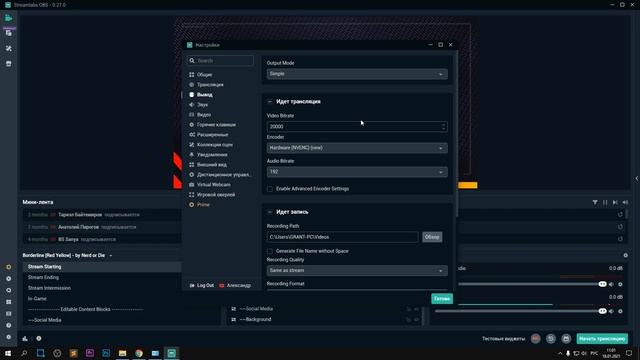Screen dimensions: 640x360
Task: Pause the mini-feed alert queue
Action: (x=605, y=202)
